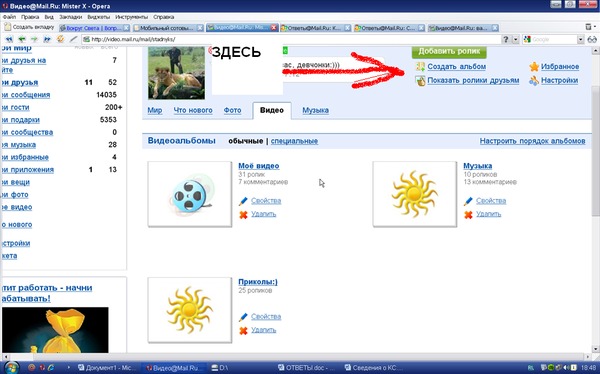Switch to the Музыка profile tab
Image resolution: width=600 pixels, height=374 pixels.
click(x=315, y=110)
